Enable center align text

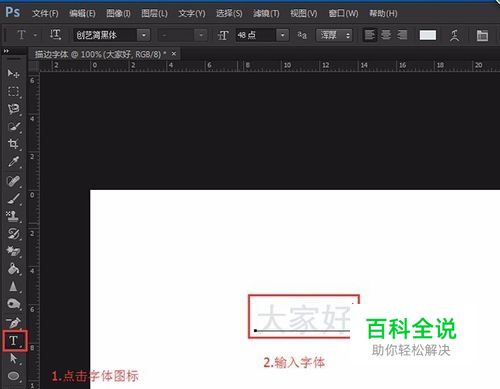pos(386,35)
